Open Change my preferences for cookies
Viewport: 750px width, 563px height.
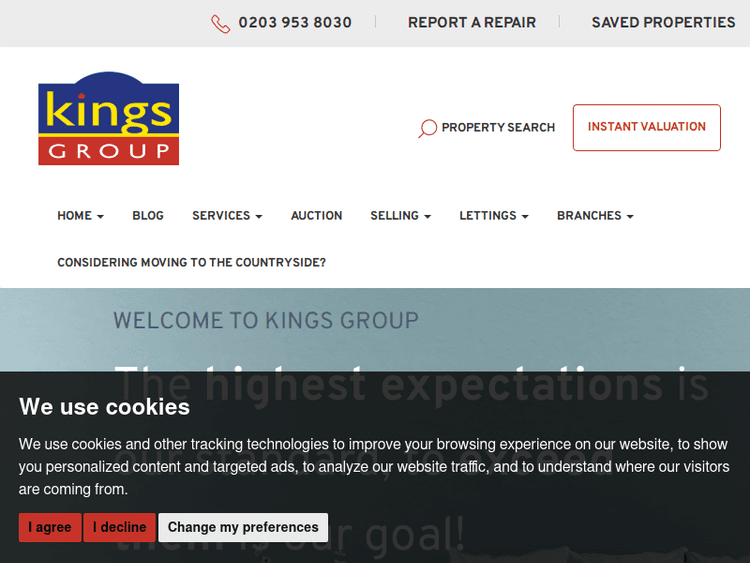click(x=243, y=527)
